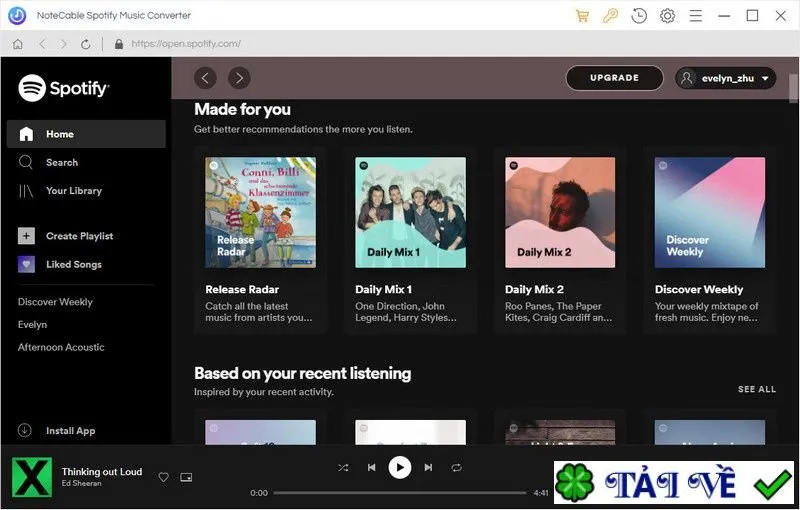Open the shopping cart purchase icon
800x510 pixels.
pos(582,16)
